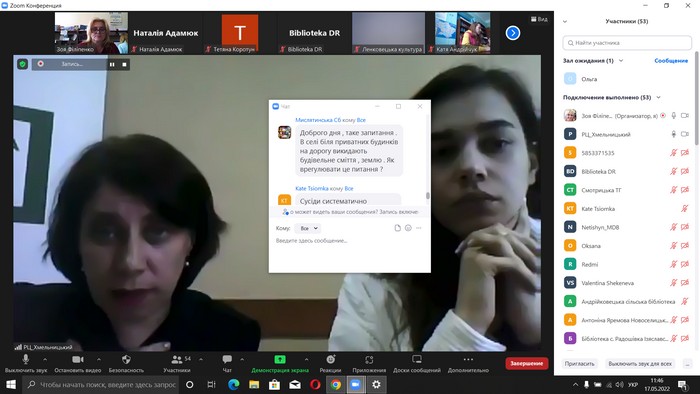Open File Explorer from taskbar

(254, 384)
